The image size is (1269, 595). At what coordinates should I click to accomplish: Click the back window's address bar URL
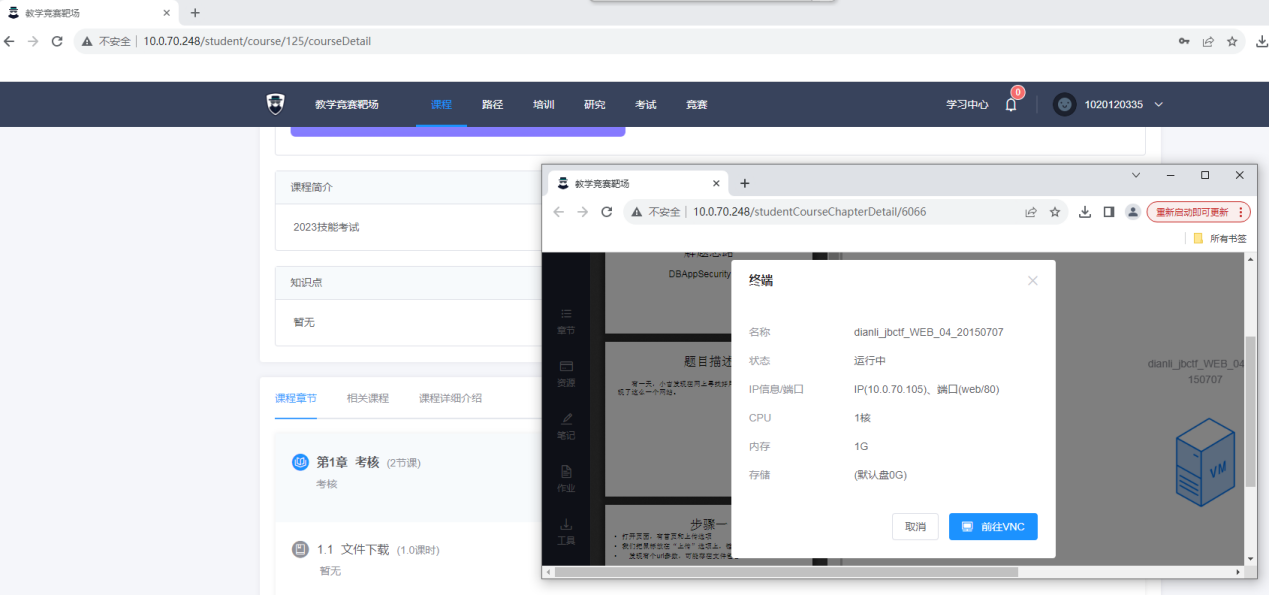(257, 41)
